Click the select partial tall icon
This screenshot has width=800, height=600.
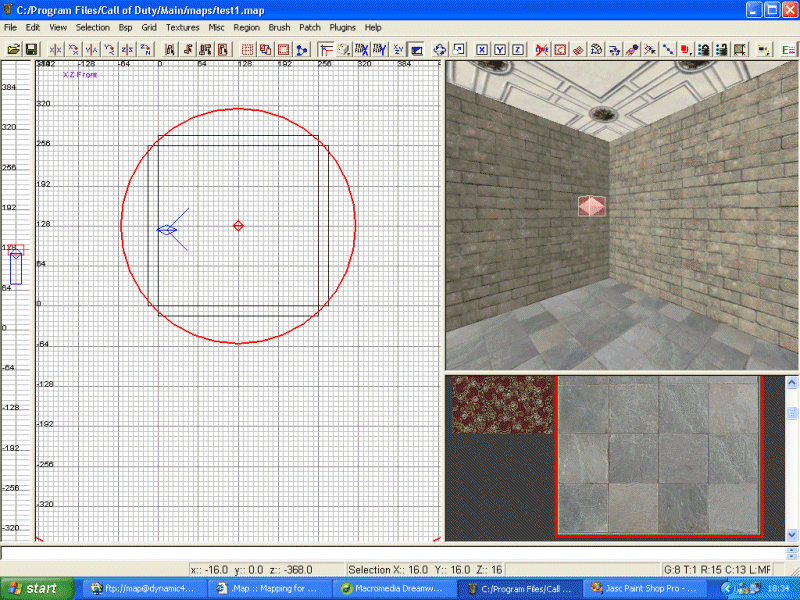(x=206, y=49)
